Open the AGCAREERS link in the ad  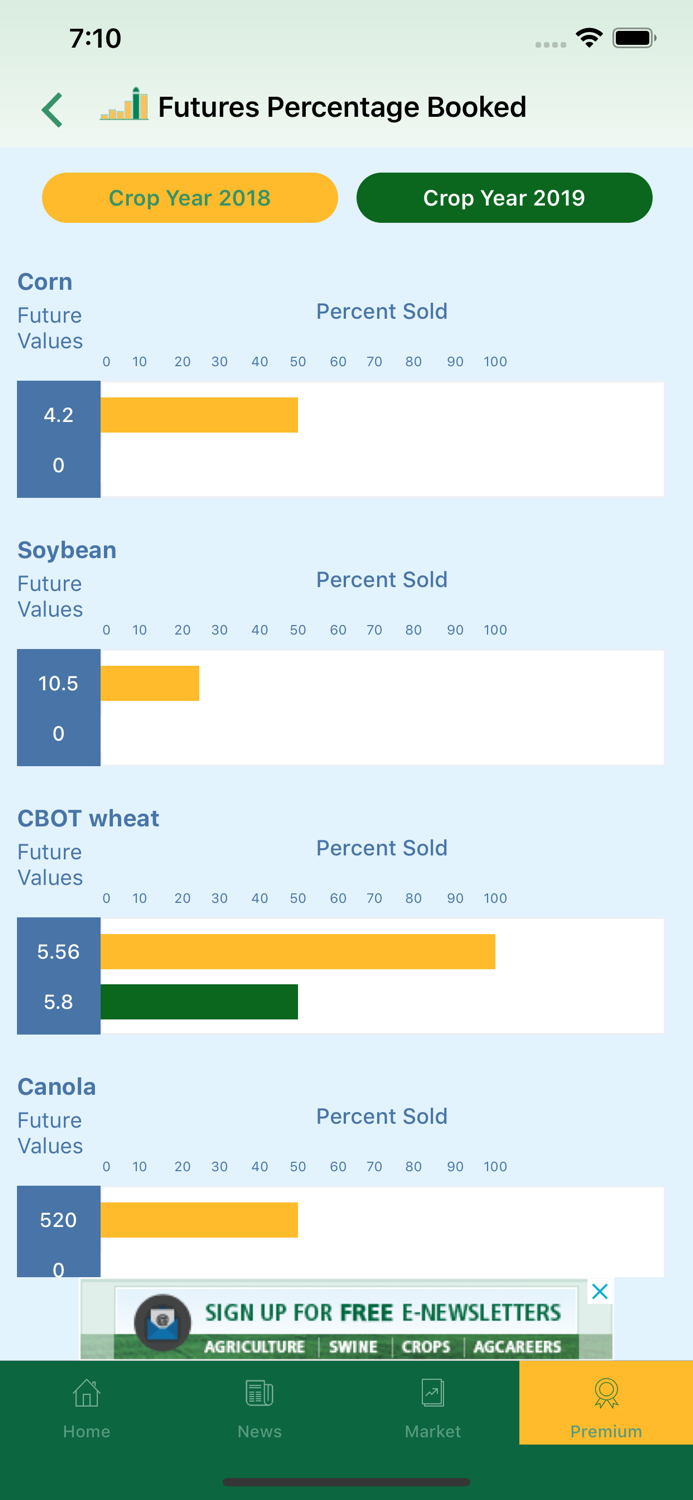(518, 1347)
